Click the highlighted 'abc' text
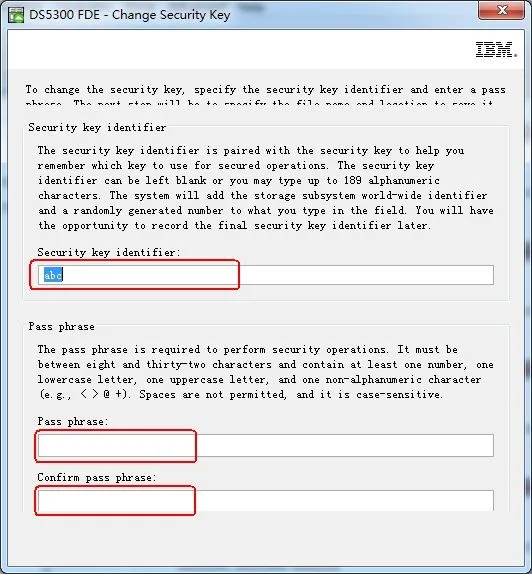The image size is (532, 574). [53, 275]
